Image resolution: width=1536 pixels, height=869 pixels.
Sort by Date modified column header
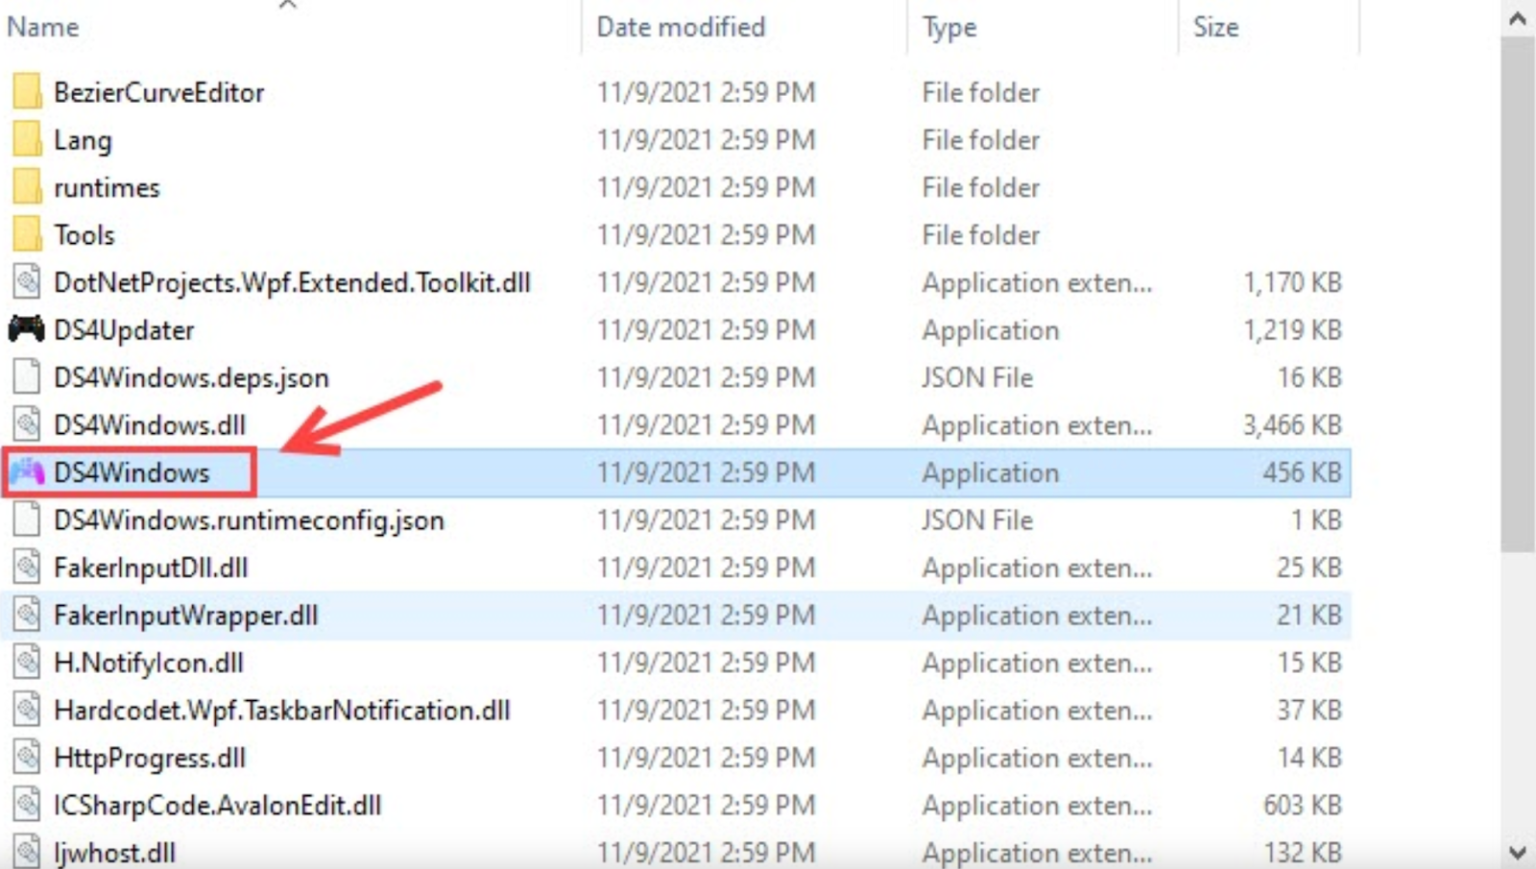tap(680, 27)
